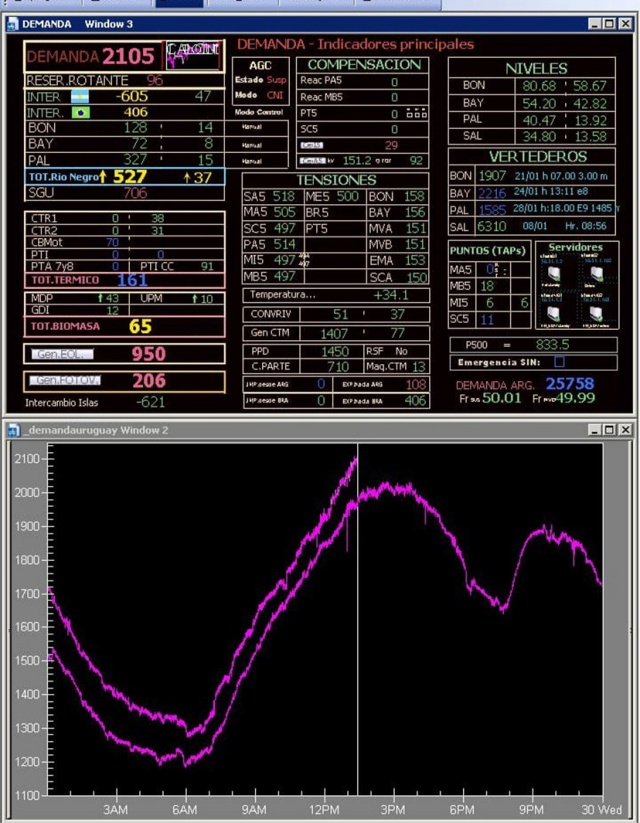
Task: Select the SGU value 706
Action: (x=135, y=193)
